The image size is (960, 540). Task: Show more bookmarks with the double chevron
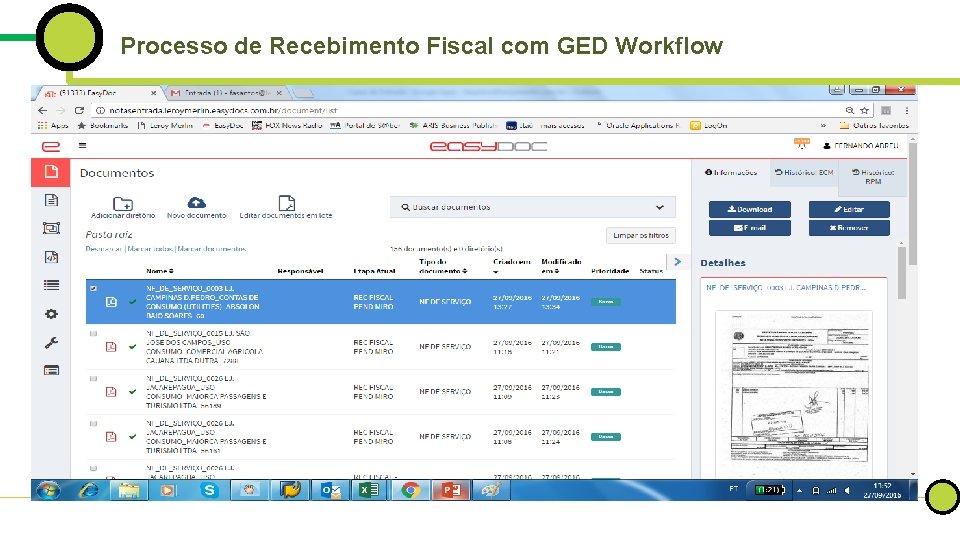(823, 126)
